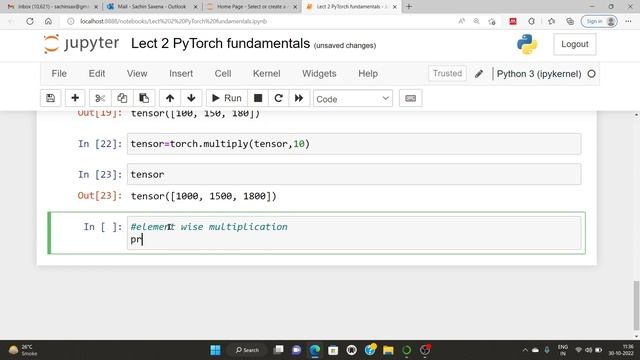The height and width of the screenshot is (360, 640).
Task: Click into cell In [23] tensor
Action: tap(353, 174)
